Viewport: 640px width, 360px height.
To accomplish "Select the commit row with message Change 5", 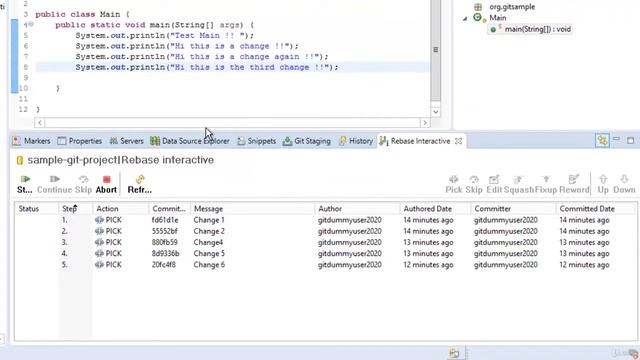I will pos(326,253).
